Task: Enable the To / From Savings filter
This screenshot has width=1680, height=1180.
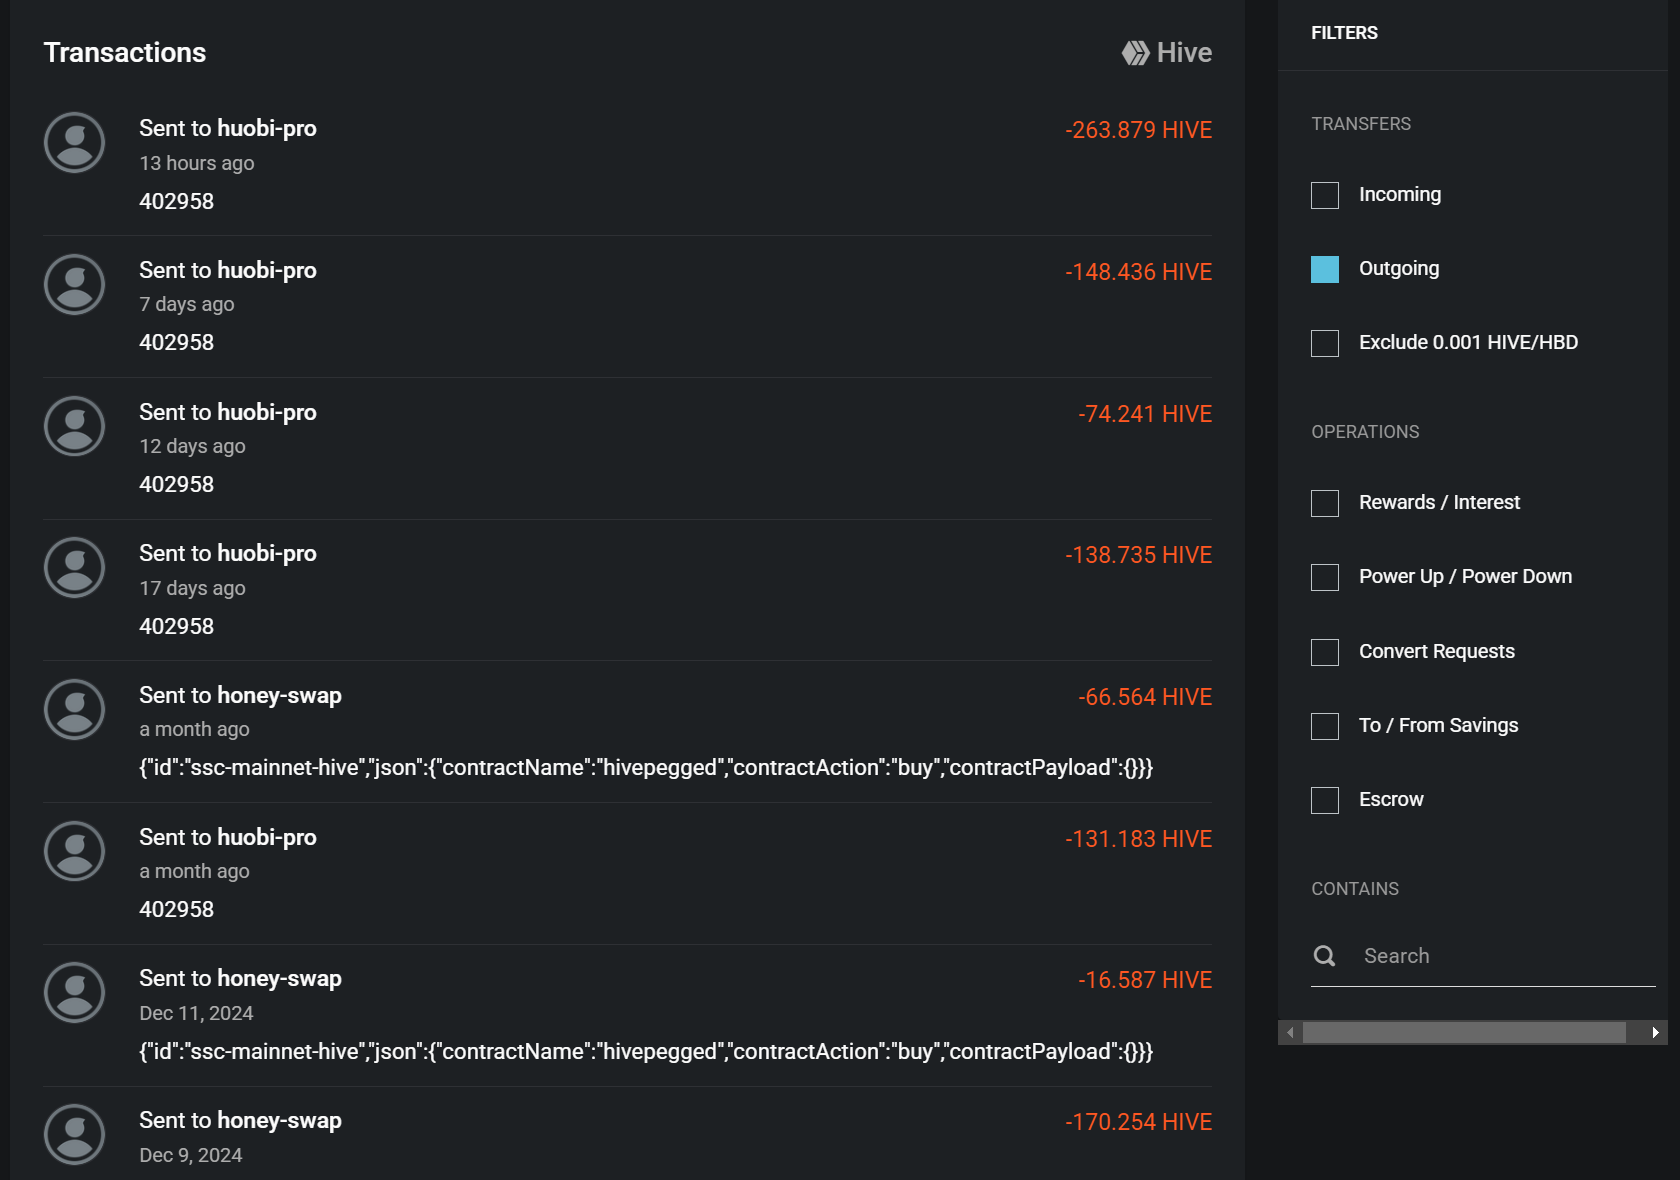Action: (1325, 726)
